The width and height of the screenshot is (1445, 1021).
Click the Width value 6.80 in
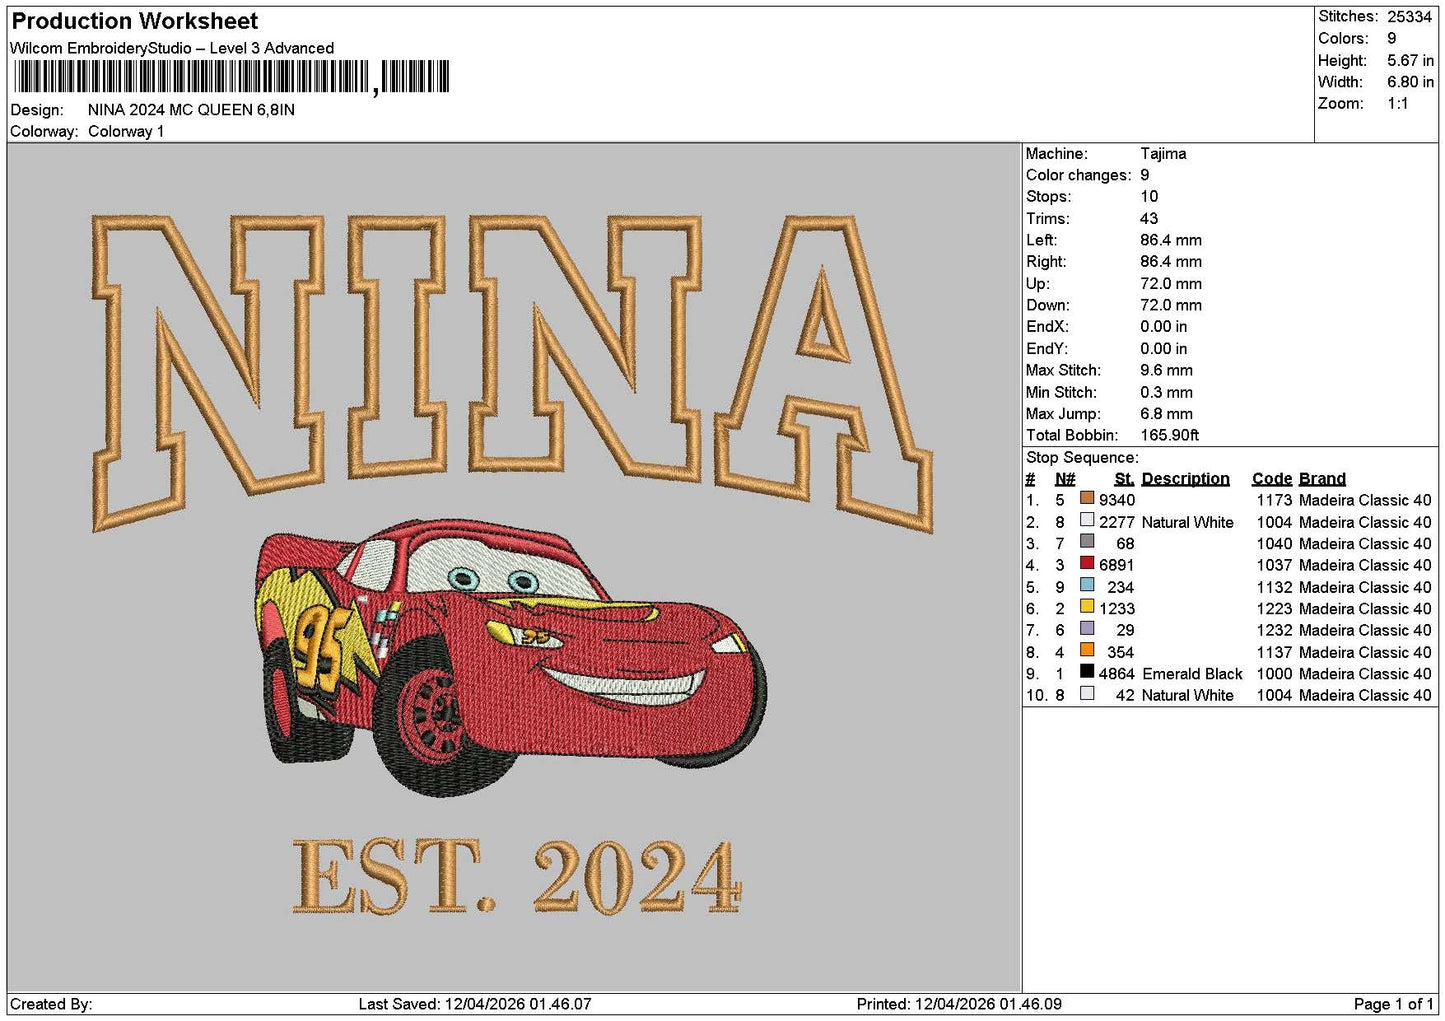(1410, 82)
